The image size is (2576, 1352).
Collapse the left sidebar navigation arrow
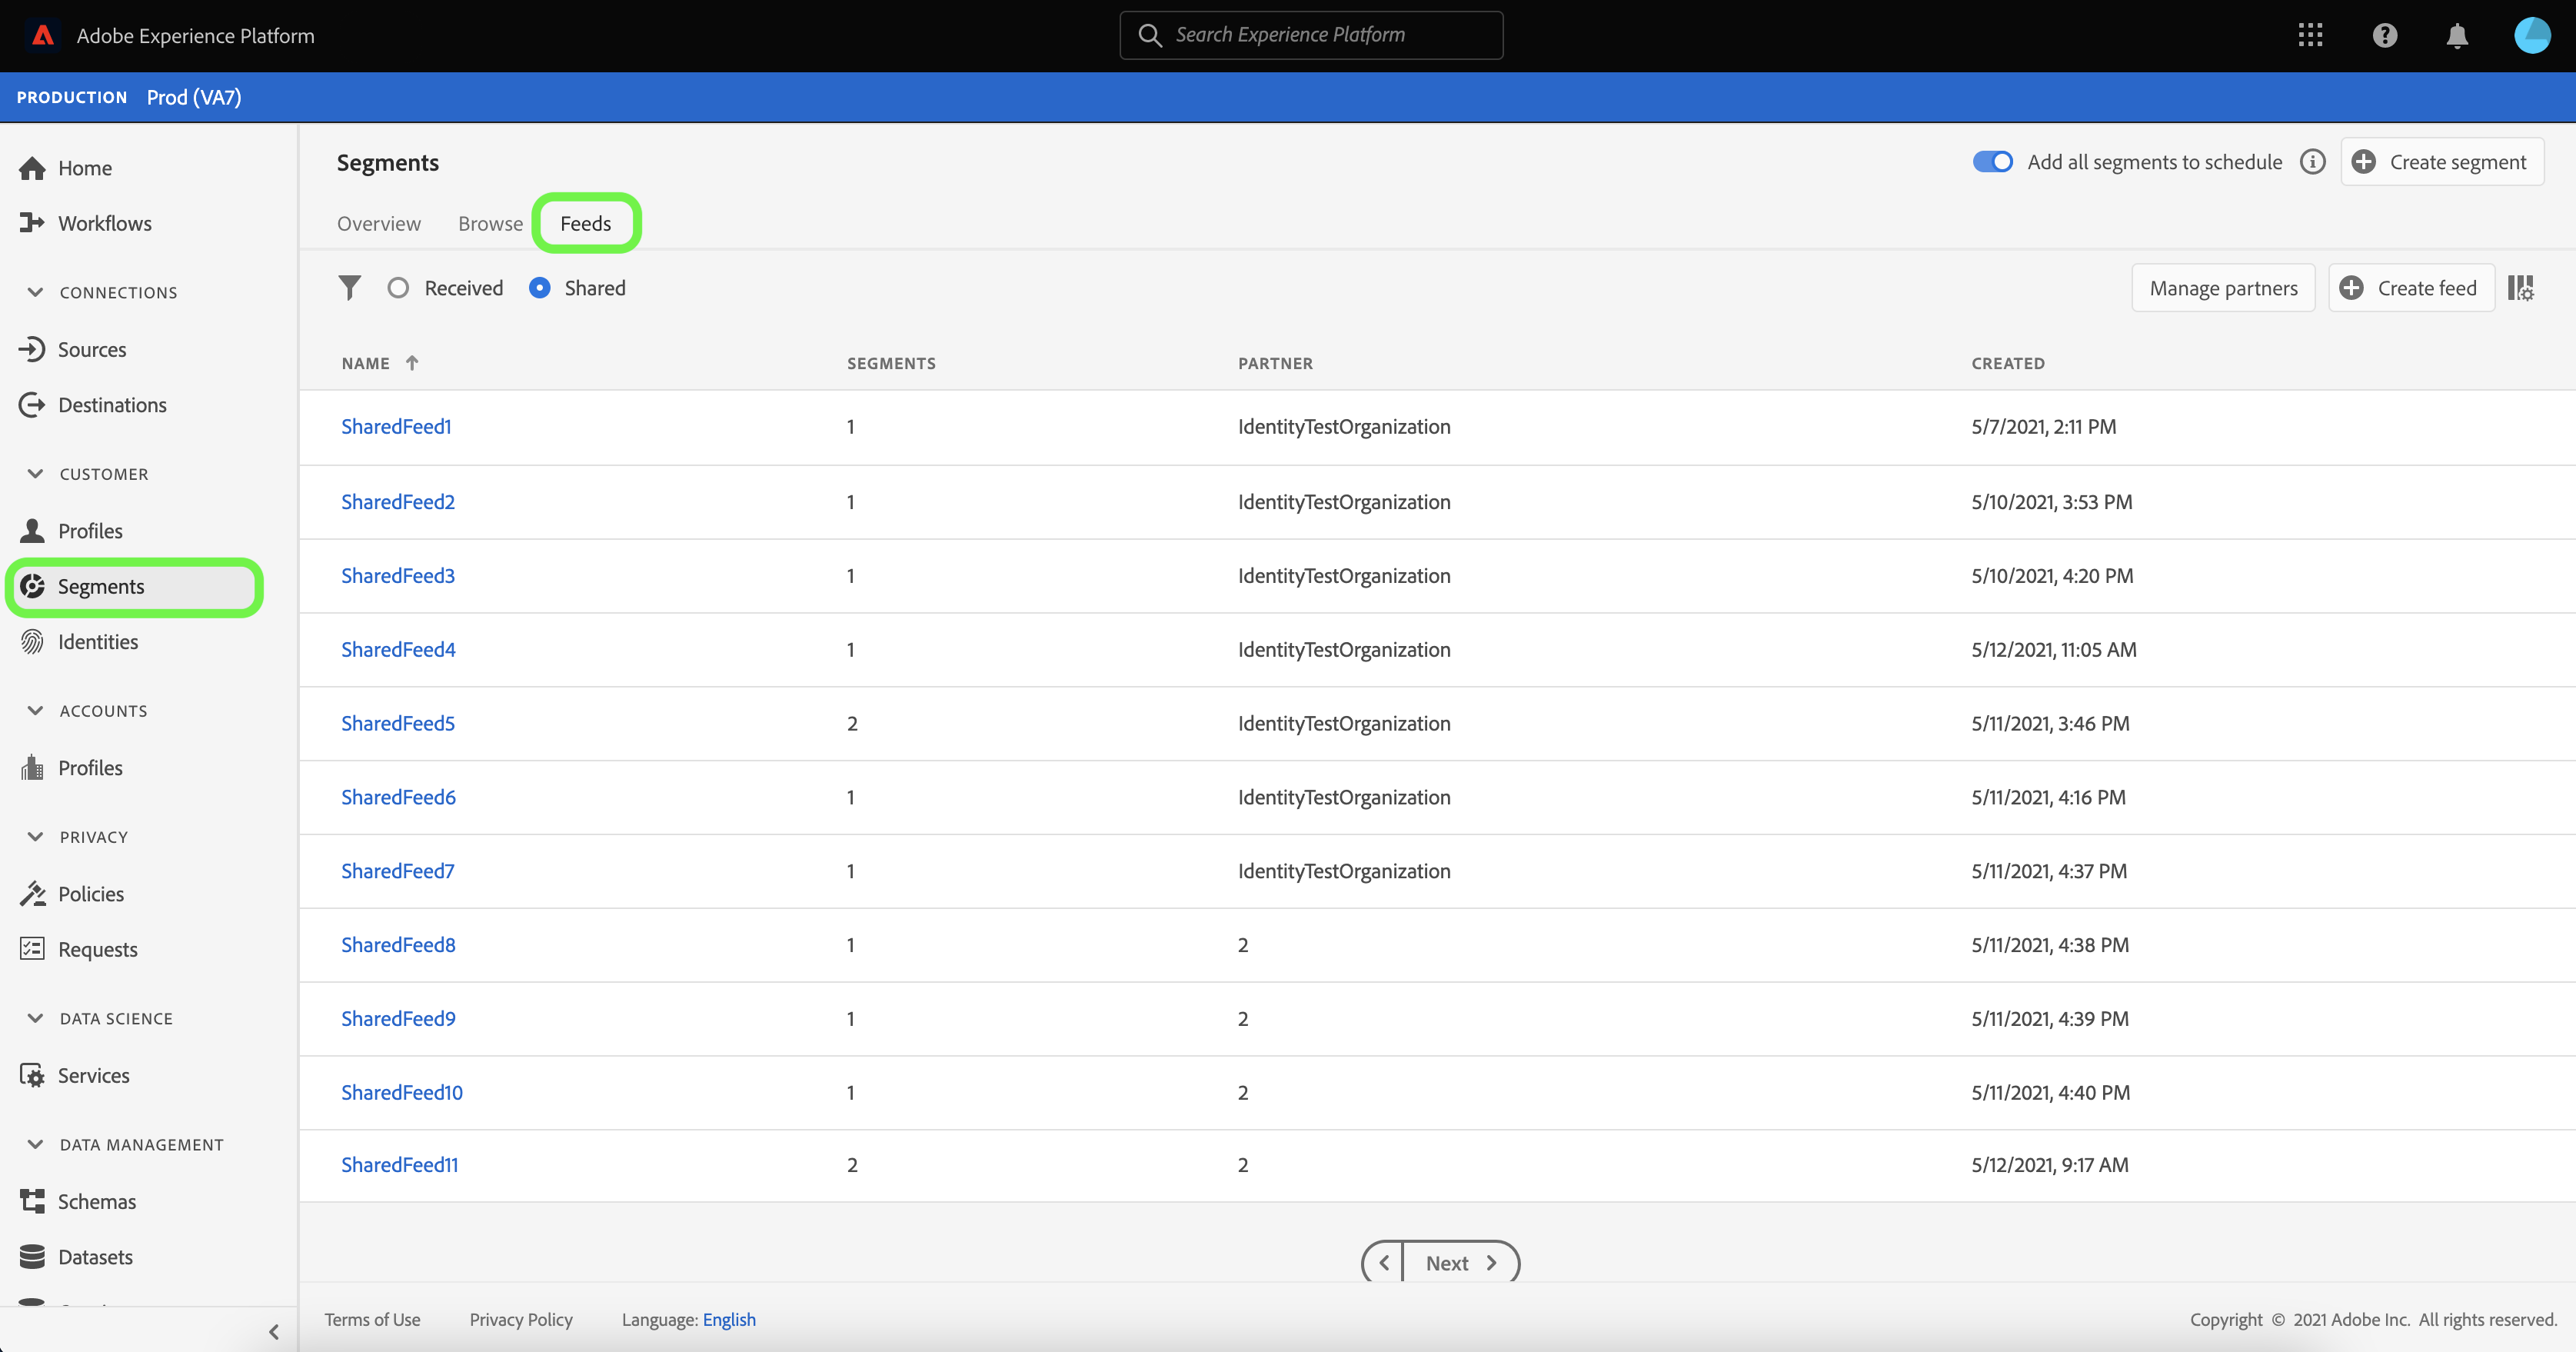(x=274, y=1331)
